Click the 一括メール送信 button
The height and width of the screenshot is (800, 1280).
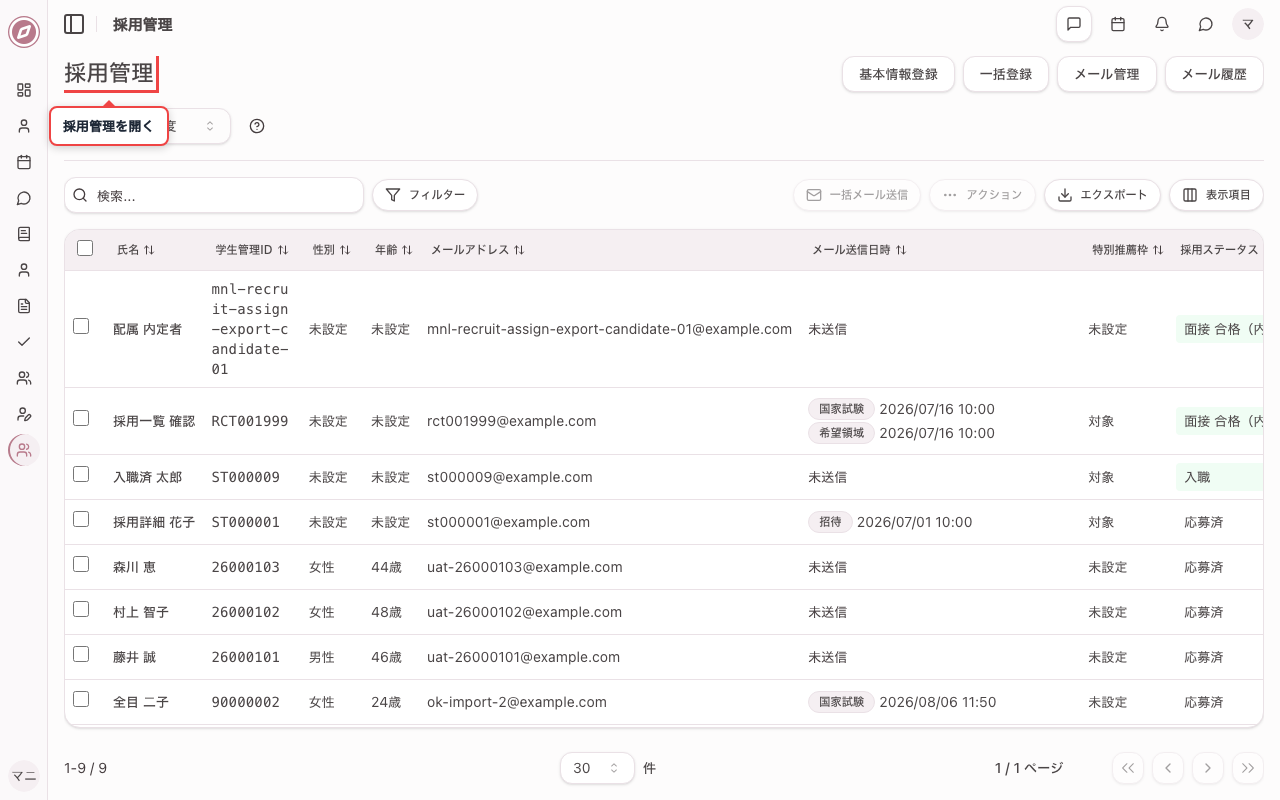[x=857, y=195]
